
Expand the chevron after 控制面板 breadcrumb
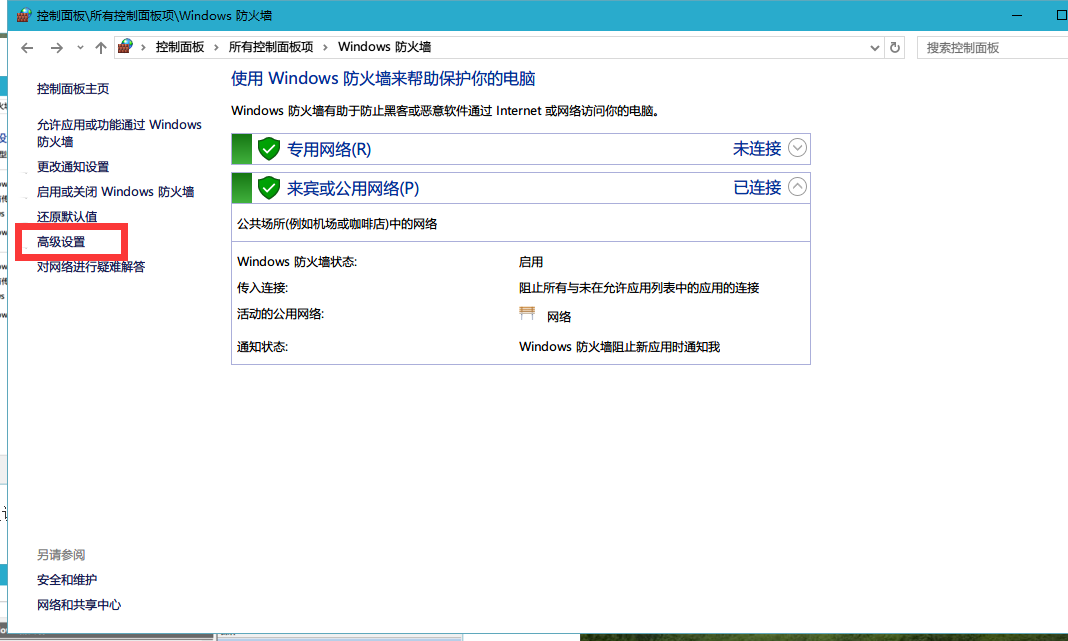coord(217,47)
